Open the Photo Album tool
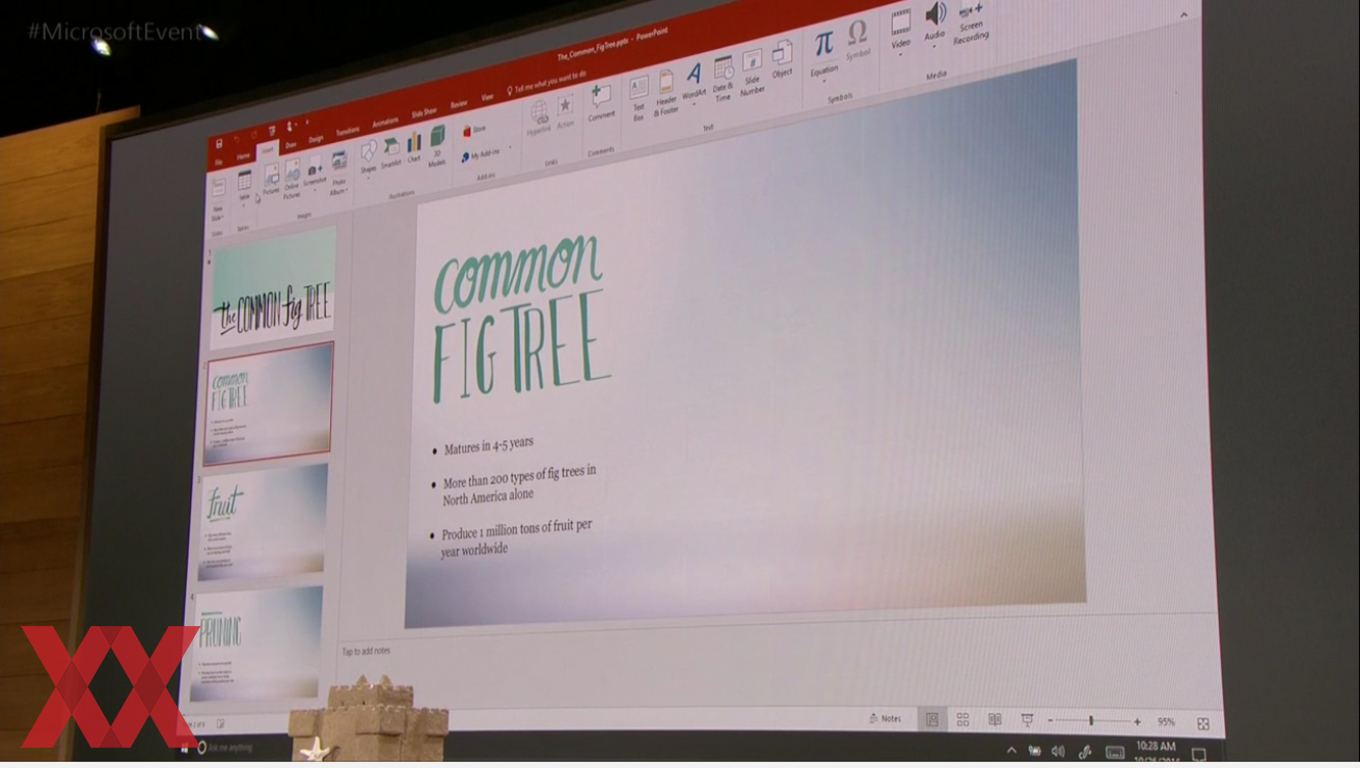Viewport: 1360px width, 768px height. [x=339, y=172]
